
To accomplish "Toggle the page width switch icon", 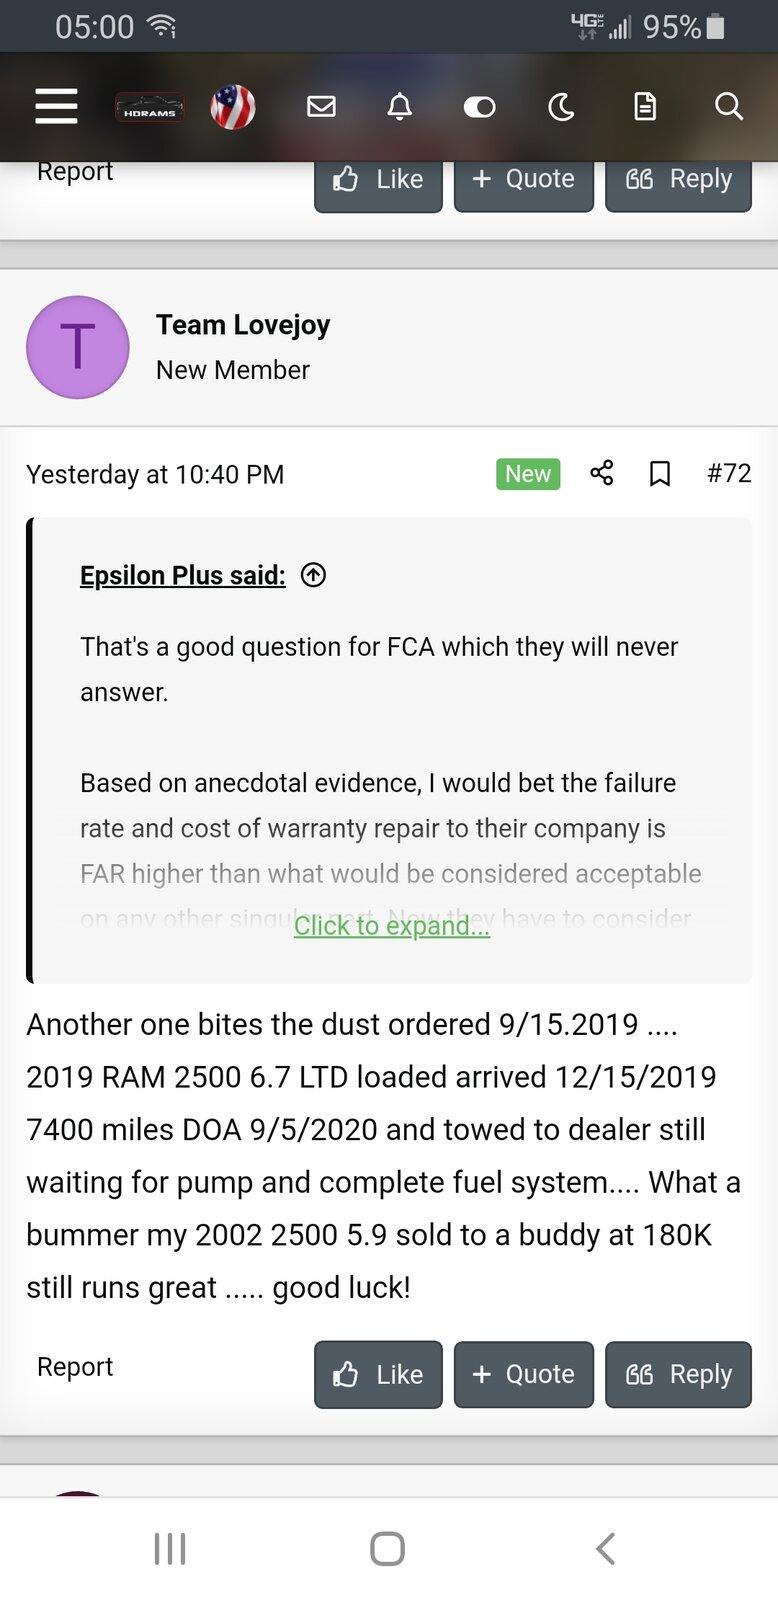I will (479, 107).
